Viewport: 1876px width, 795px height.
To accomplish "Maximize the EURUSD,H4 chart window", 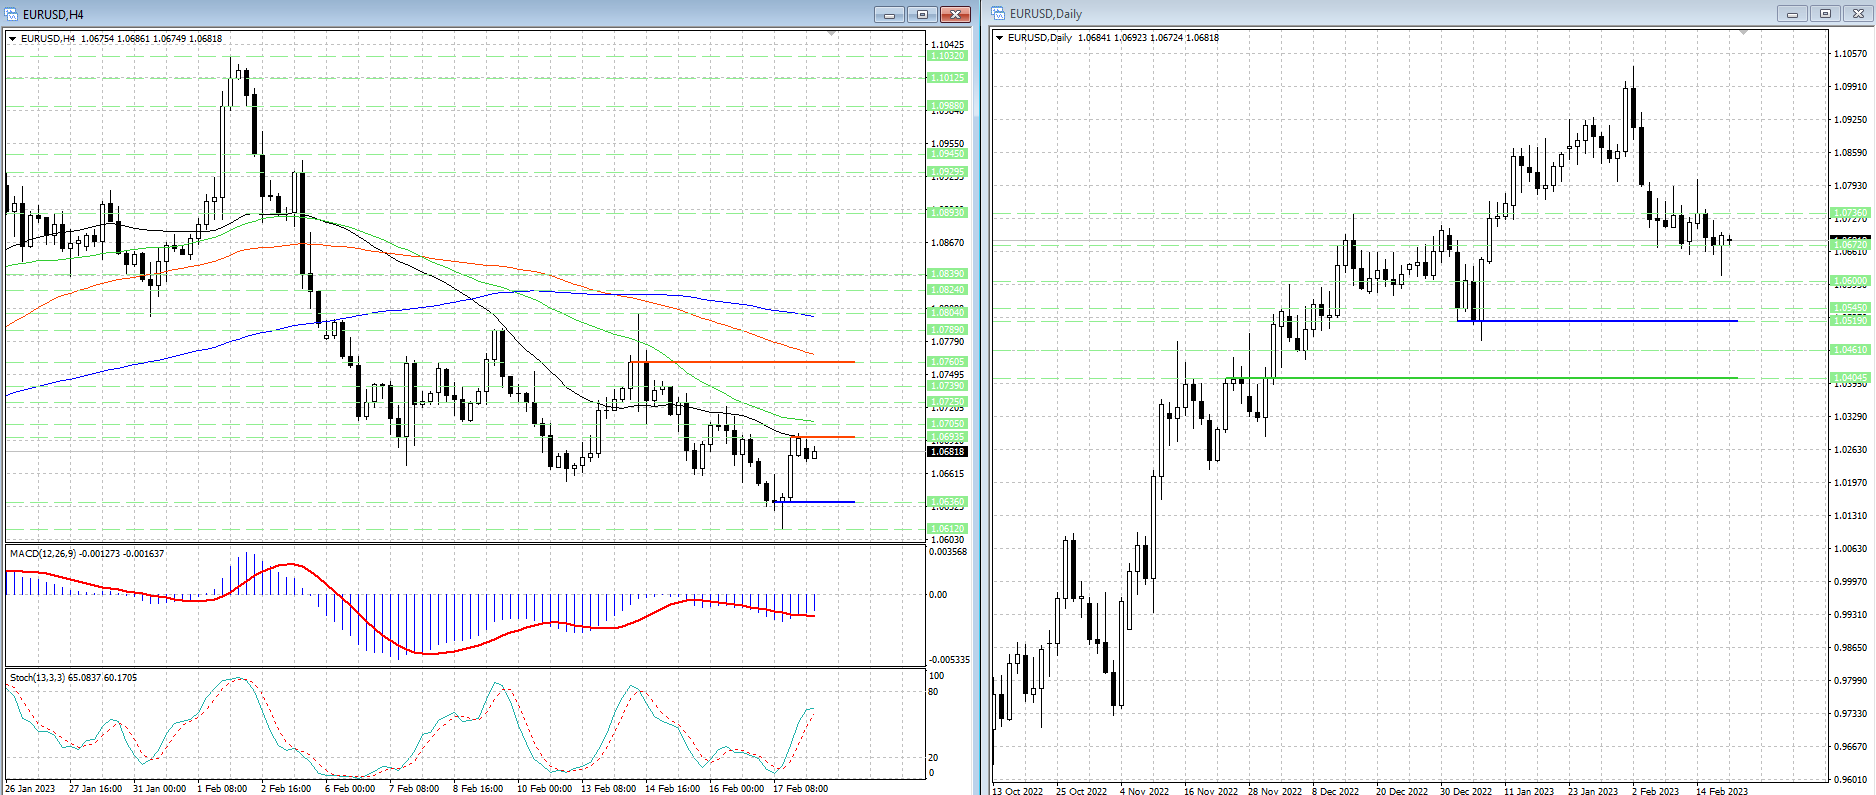I will coord(922,14).
